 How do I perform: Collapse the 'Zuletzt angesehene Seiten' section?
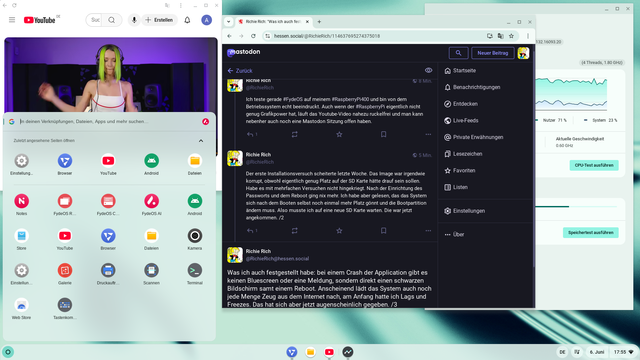pos(201,141)
